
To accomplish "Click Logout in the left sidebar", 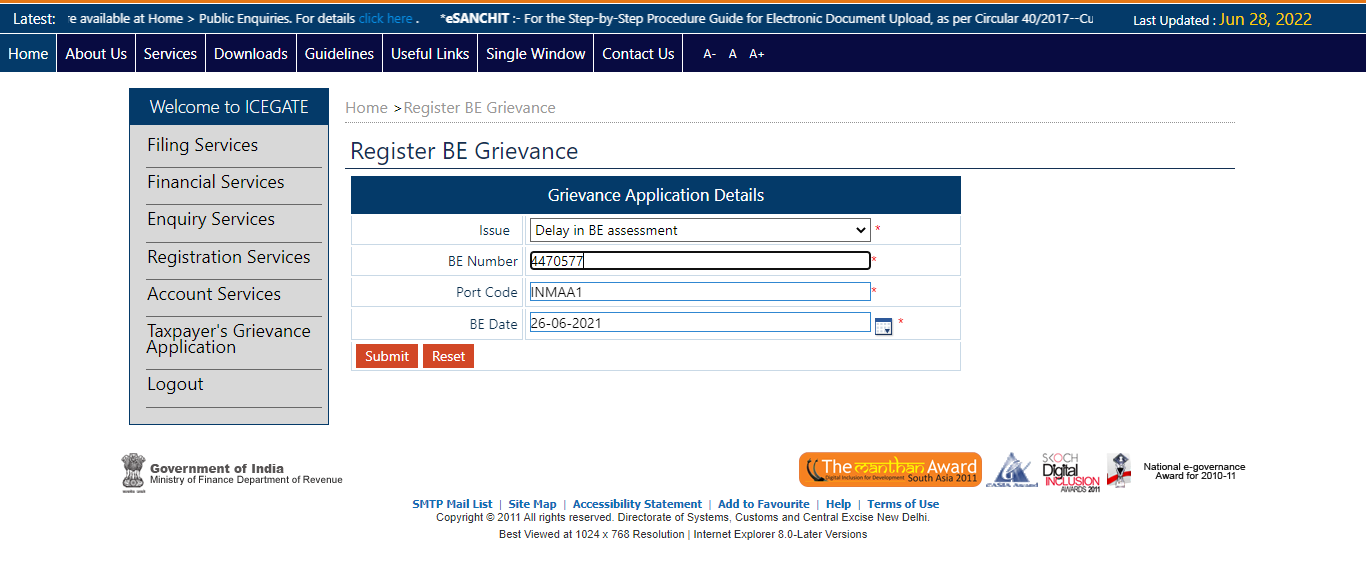I will pos(175,384).
